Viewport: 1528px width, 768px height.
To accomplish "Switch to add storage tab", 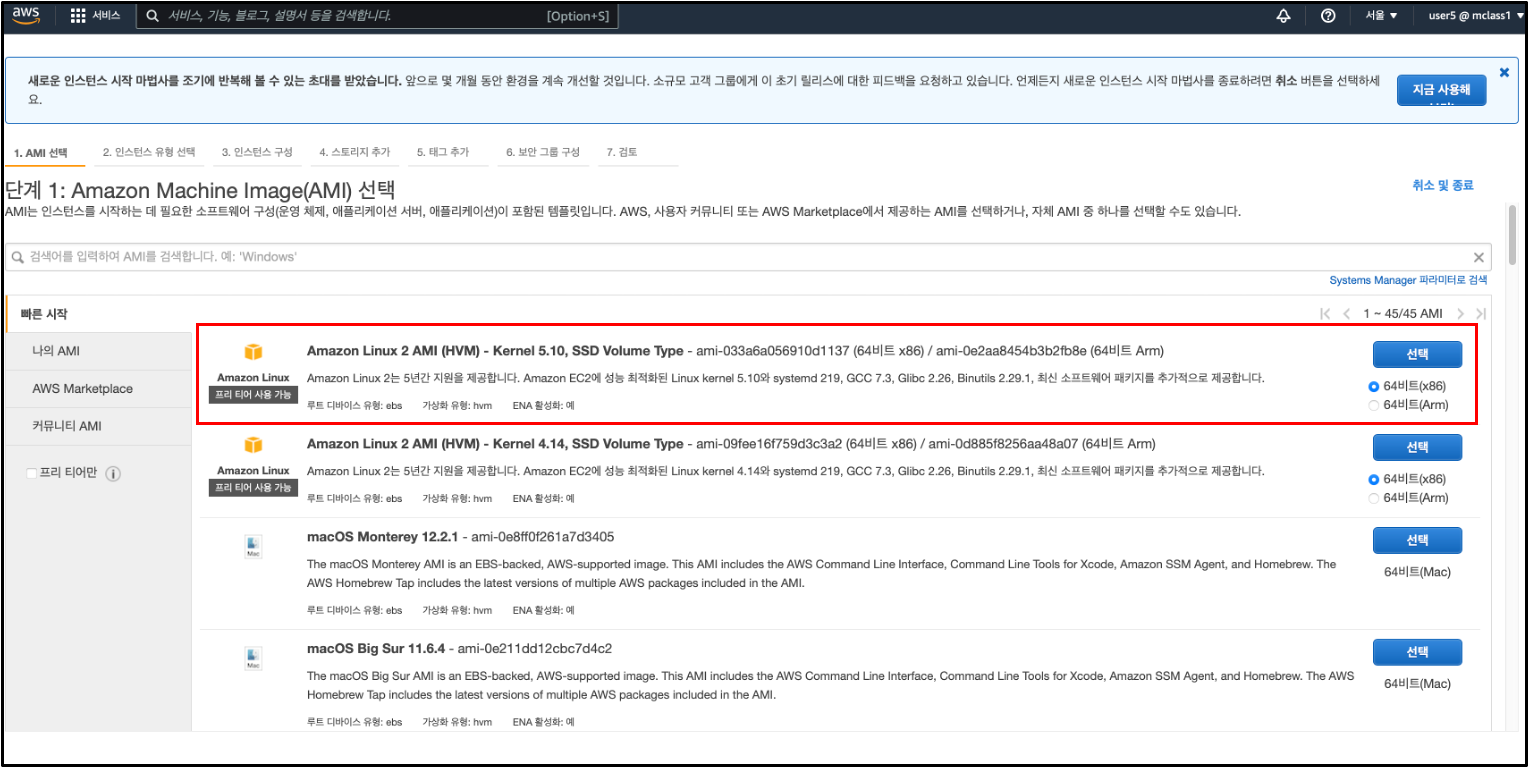I will (354, 152).
